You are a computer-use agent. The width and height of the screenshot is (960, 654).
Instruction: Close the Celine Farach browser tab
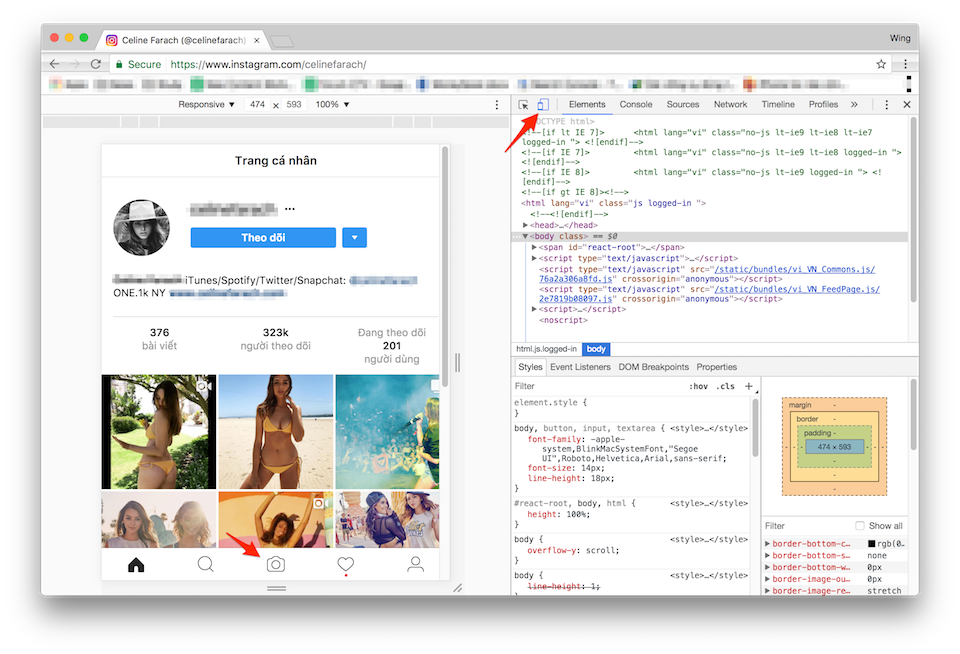257,40
